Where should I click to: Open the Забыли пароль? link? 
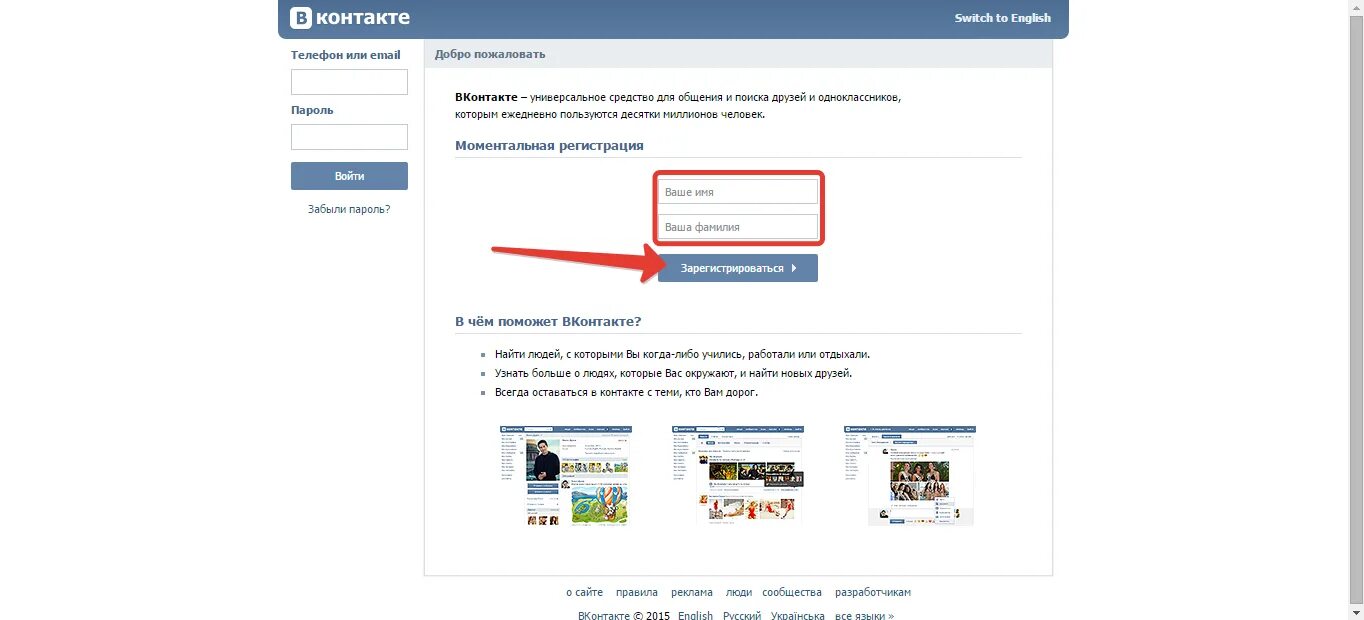349,209
